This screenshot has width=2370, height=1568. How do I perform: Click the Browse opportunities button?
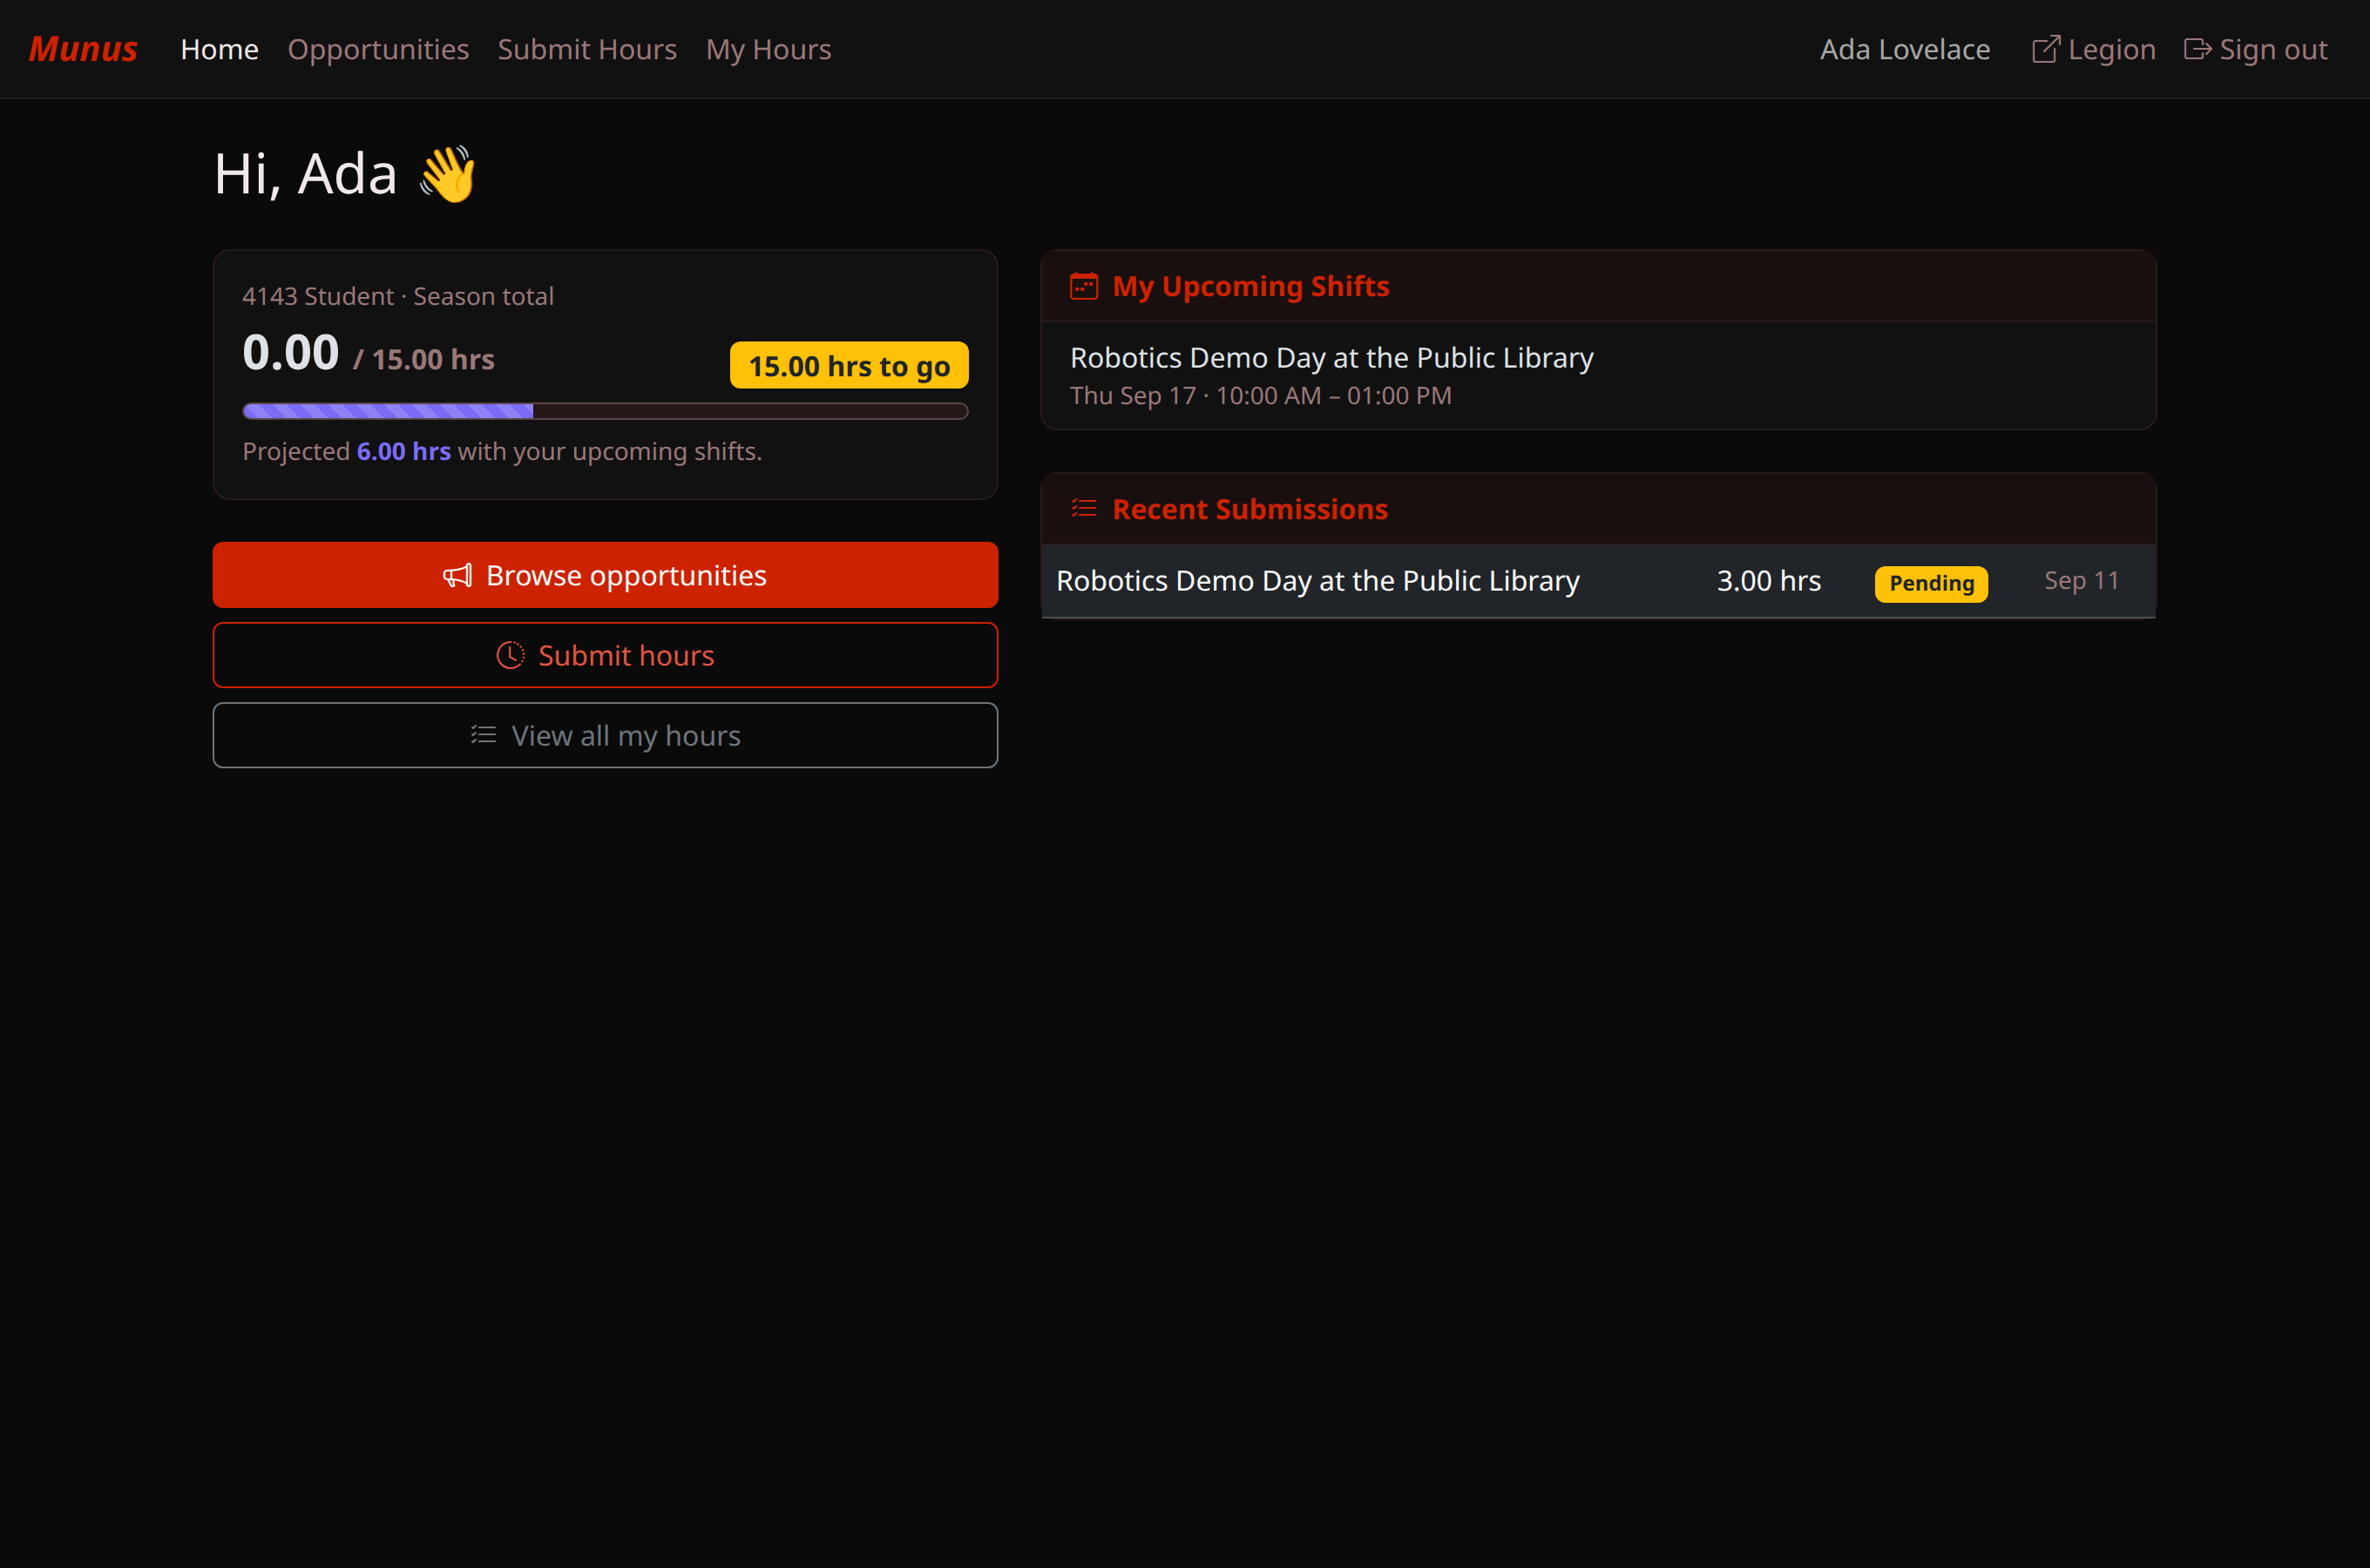coord(605,575)
